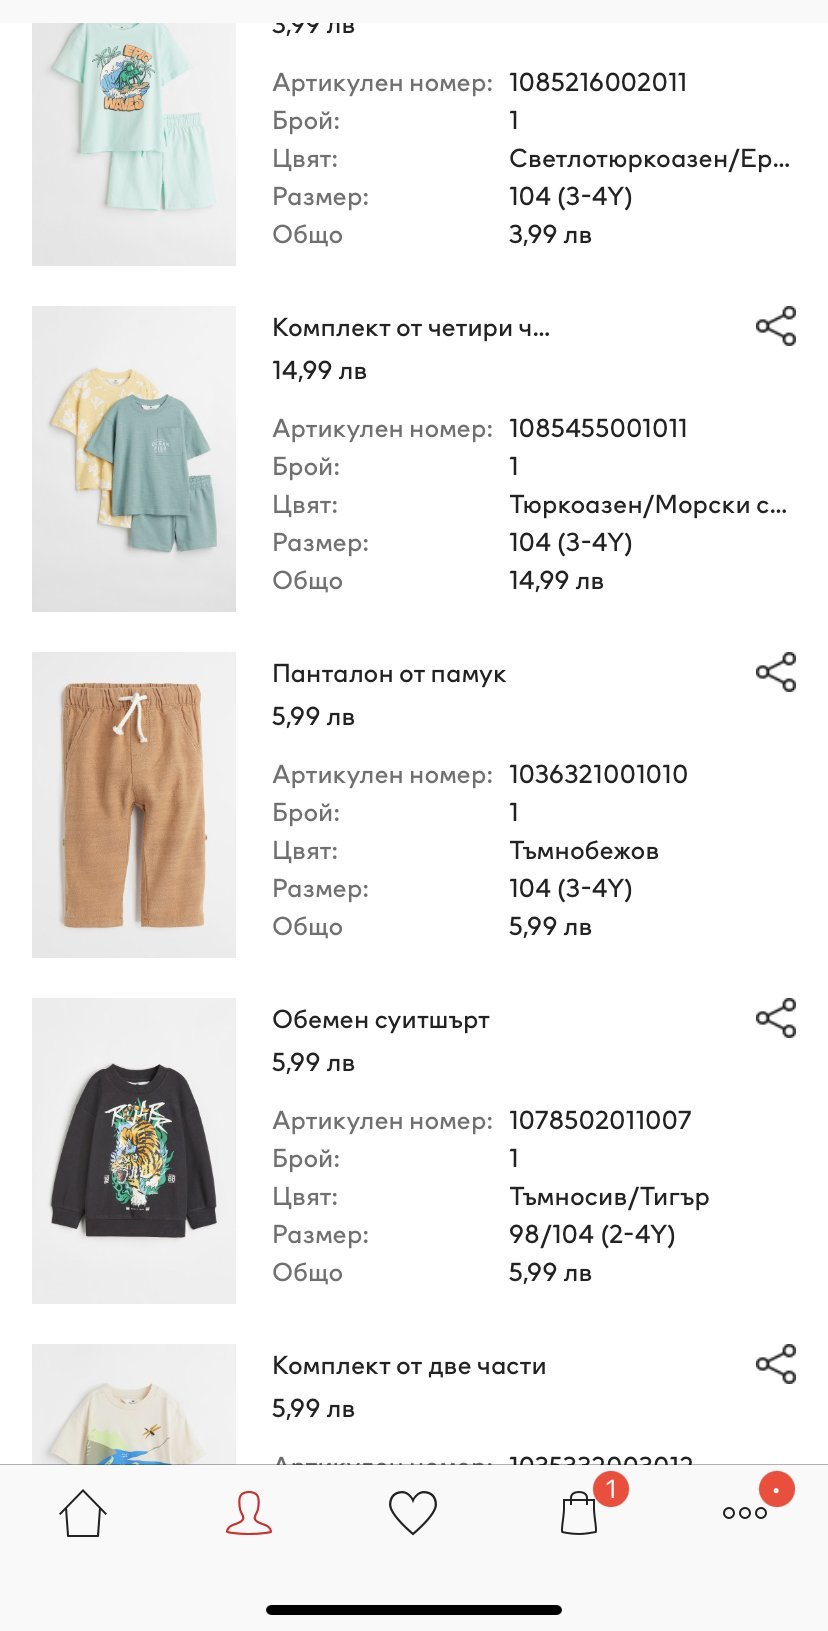Share the Обемен суитшърт item

776,1018
